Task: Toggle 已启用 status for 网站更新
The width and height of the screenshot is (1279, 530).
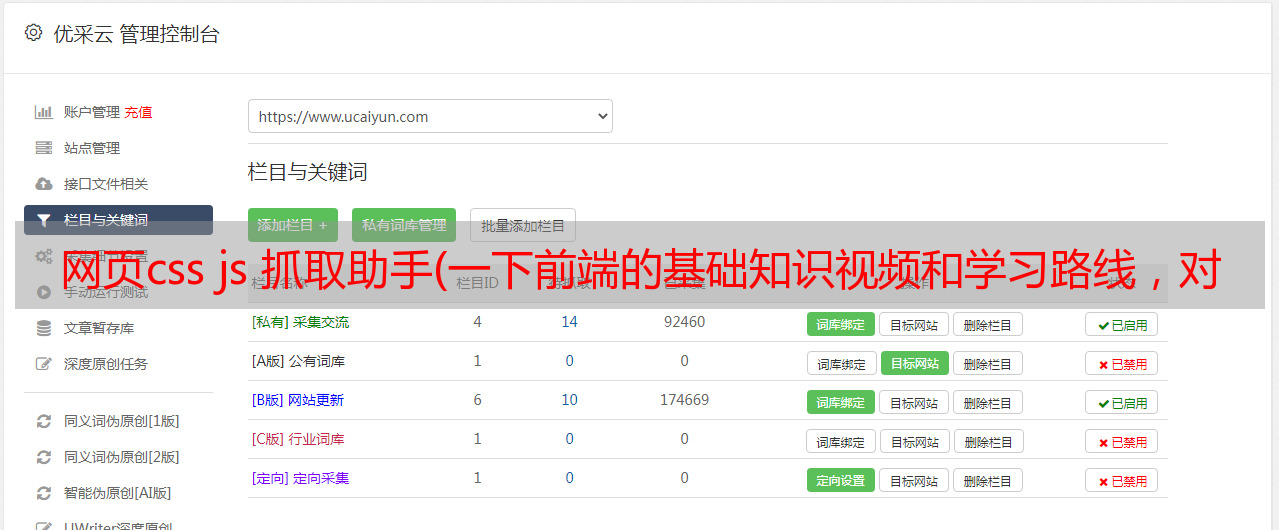Action: click(x=1122, y=402)
